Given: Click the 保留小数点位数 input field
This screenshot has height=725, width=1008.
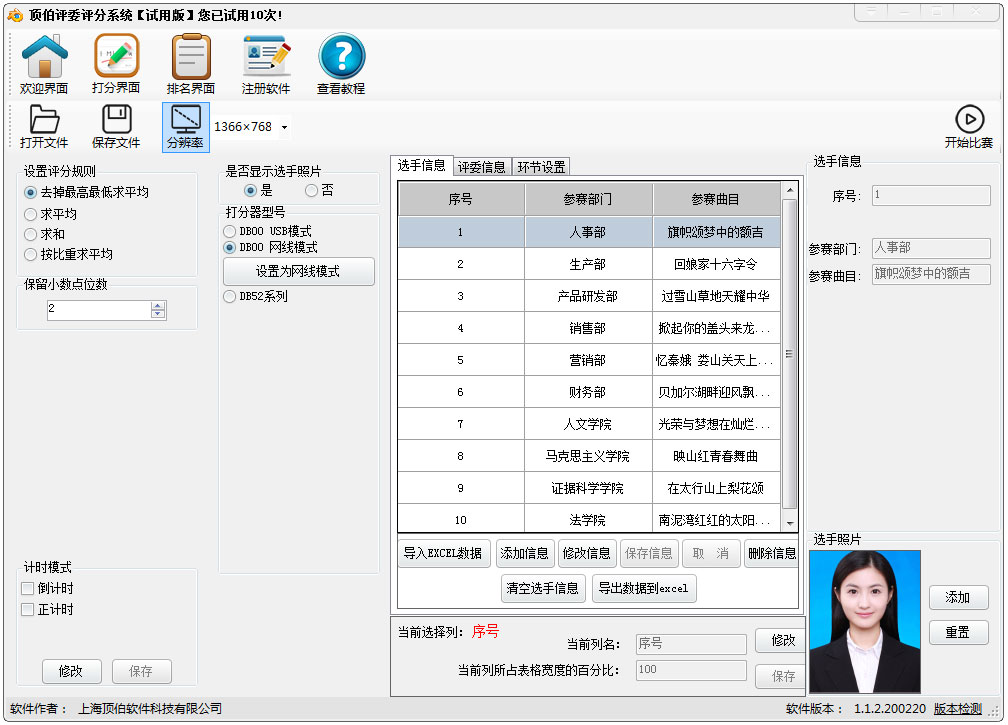Looking at the screenshot, I should pos(99,310).
